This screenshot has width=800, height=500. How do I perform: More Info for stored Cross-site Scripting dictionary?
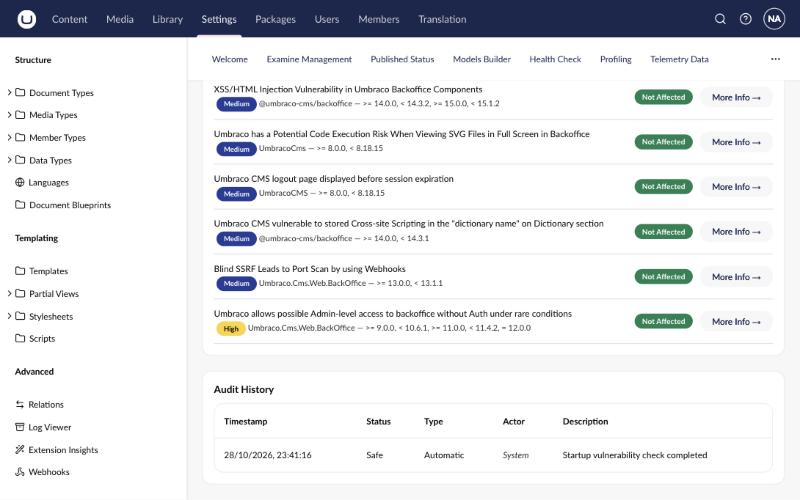coord(736,232)
